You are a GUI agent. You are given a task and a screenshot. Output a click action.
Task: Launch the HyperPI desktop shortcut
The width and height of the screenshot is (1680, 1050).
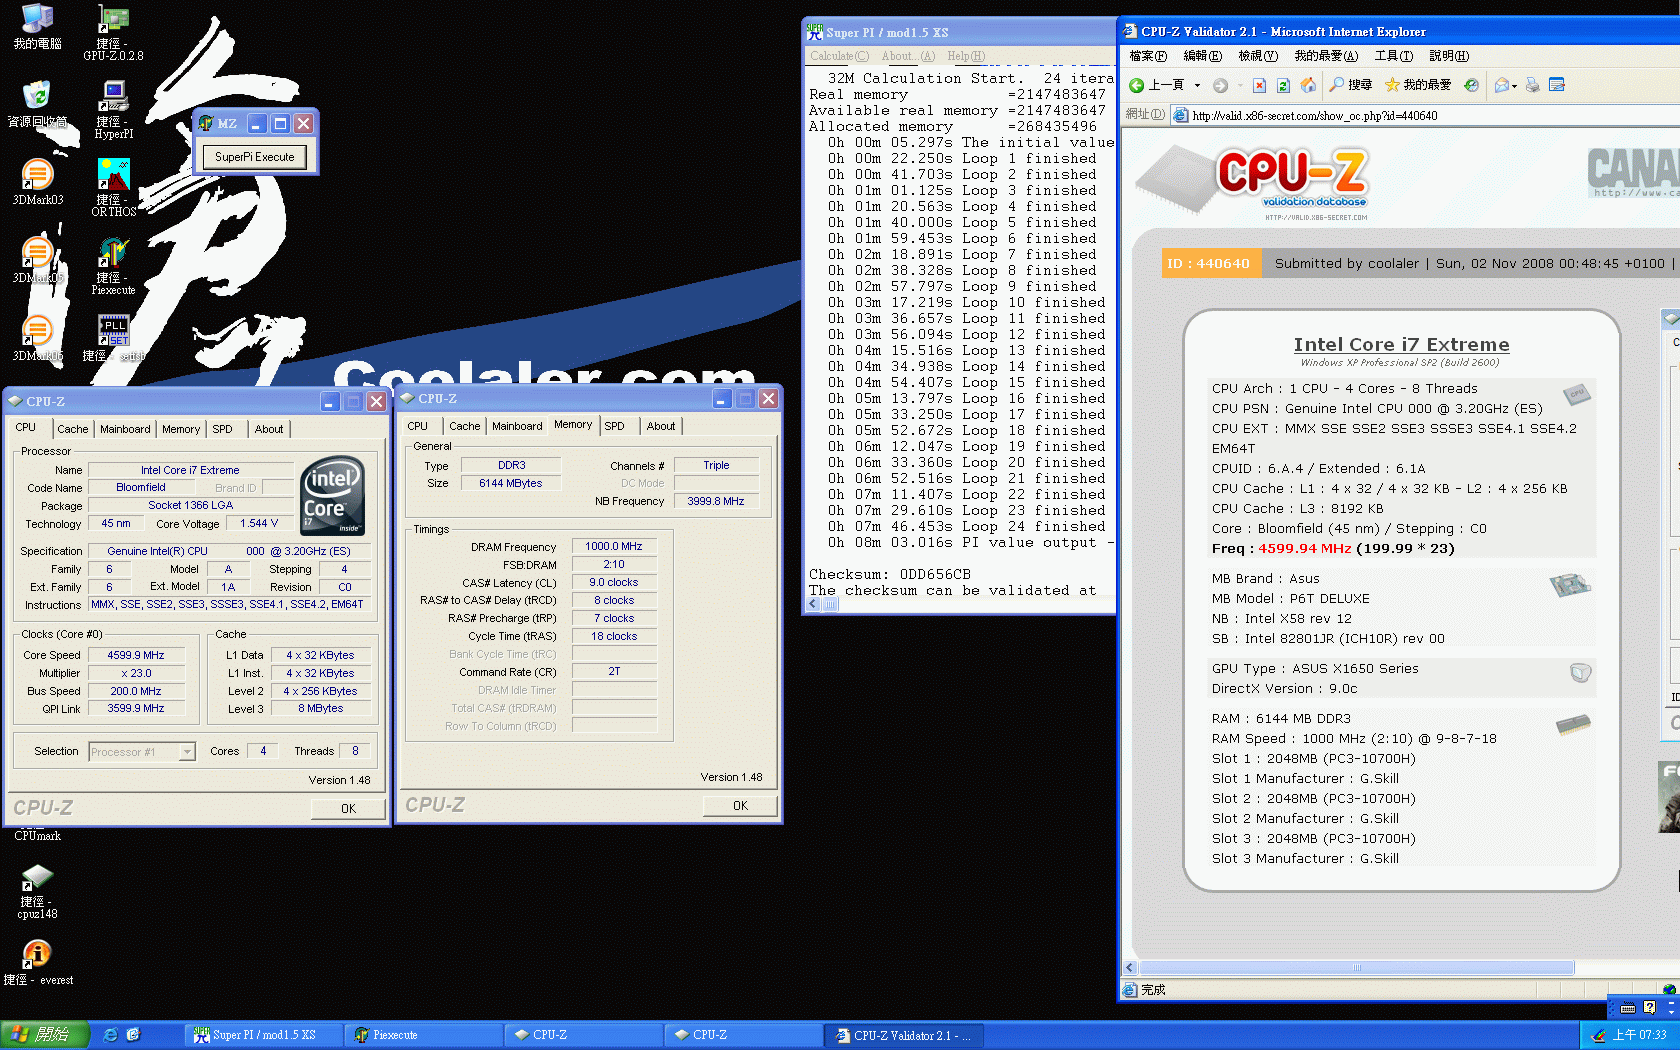click(113, 110)
